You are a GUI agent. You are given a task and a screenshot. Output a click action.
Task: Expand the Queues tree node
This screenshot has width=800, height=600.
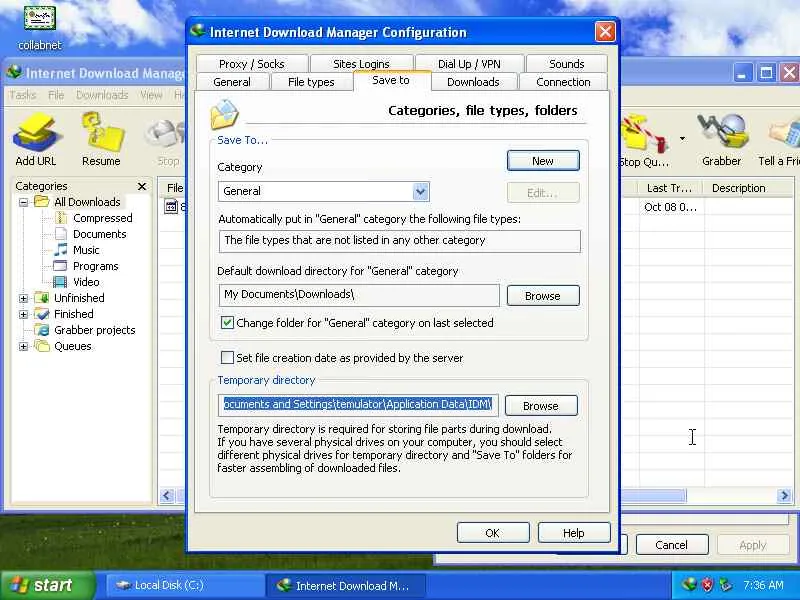tap(23, 346)
